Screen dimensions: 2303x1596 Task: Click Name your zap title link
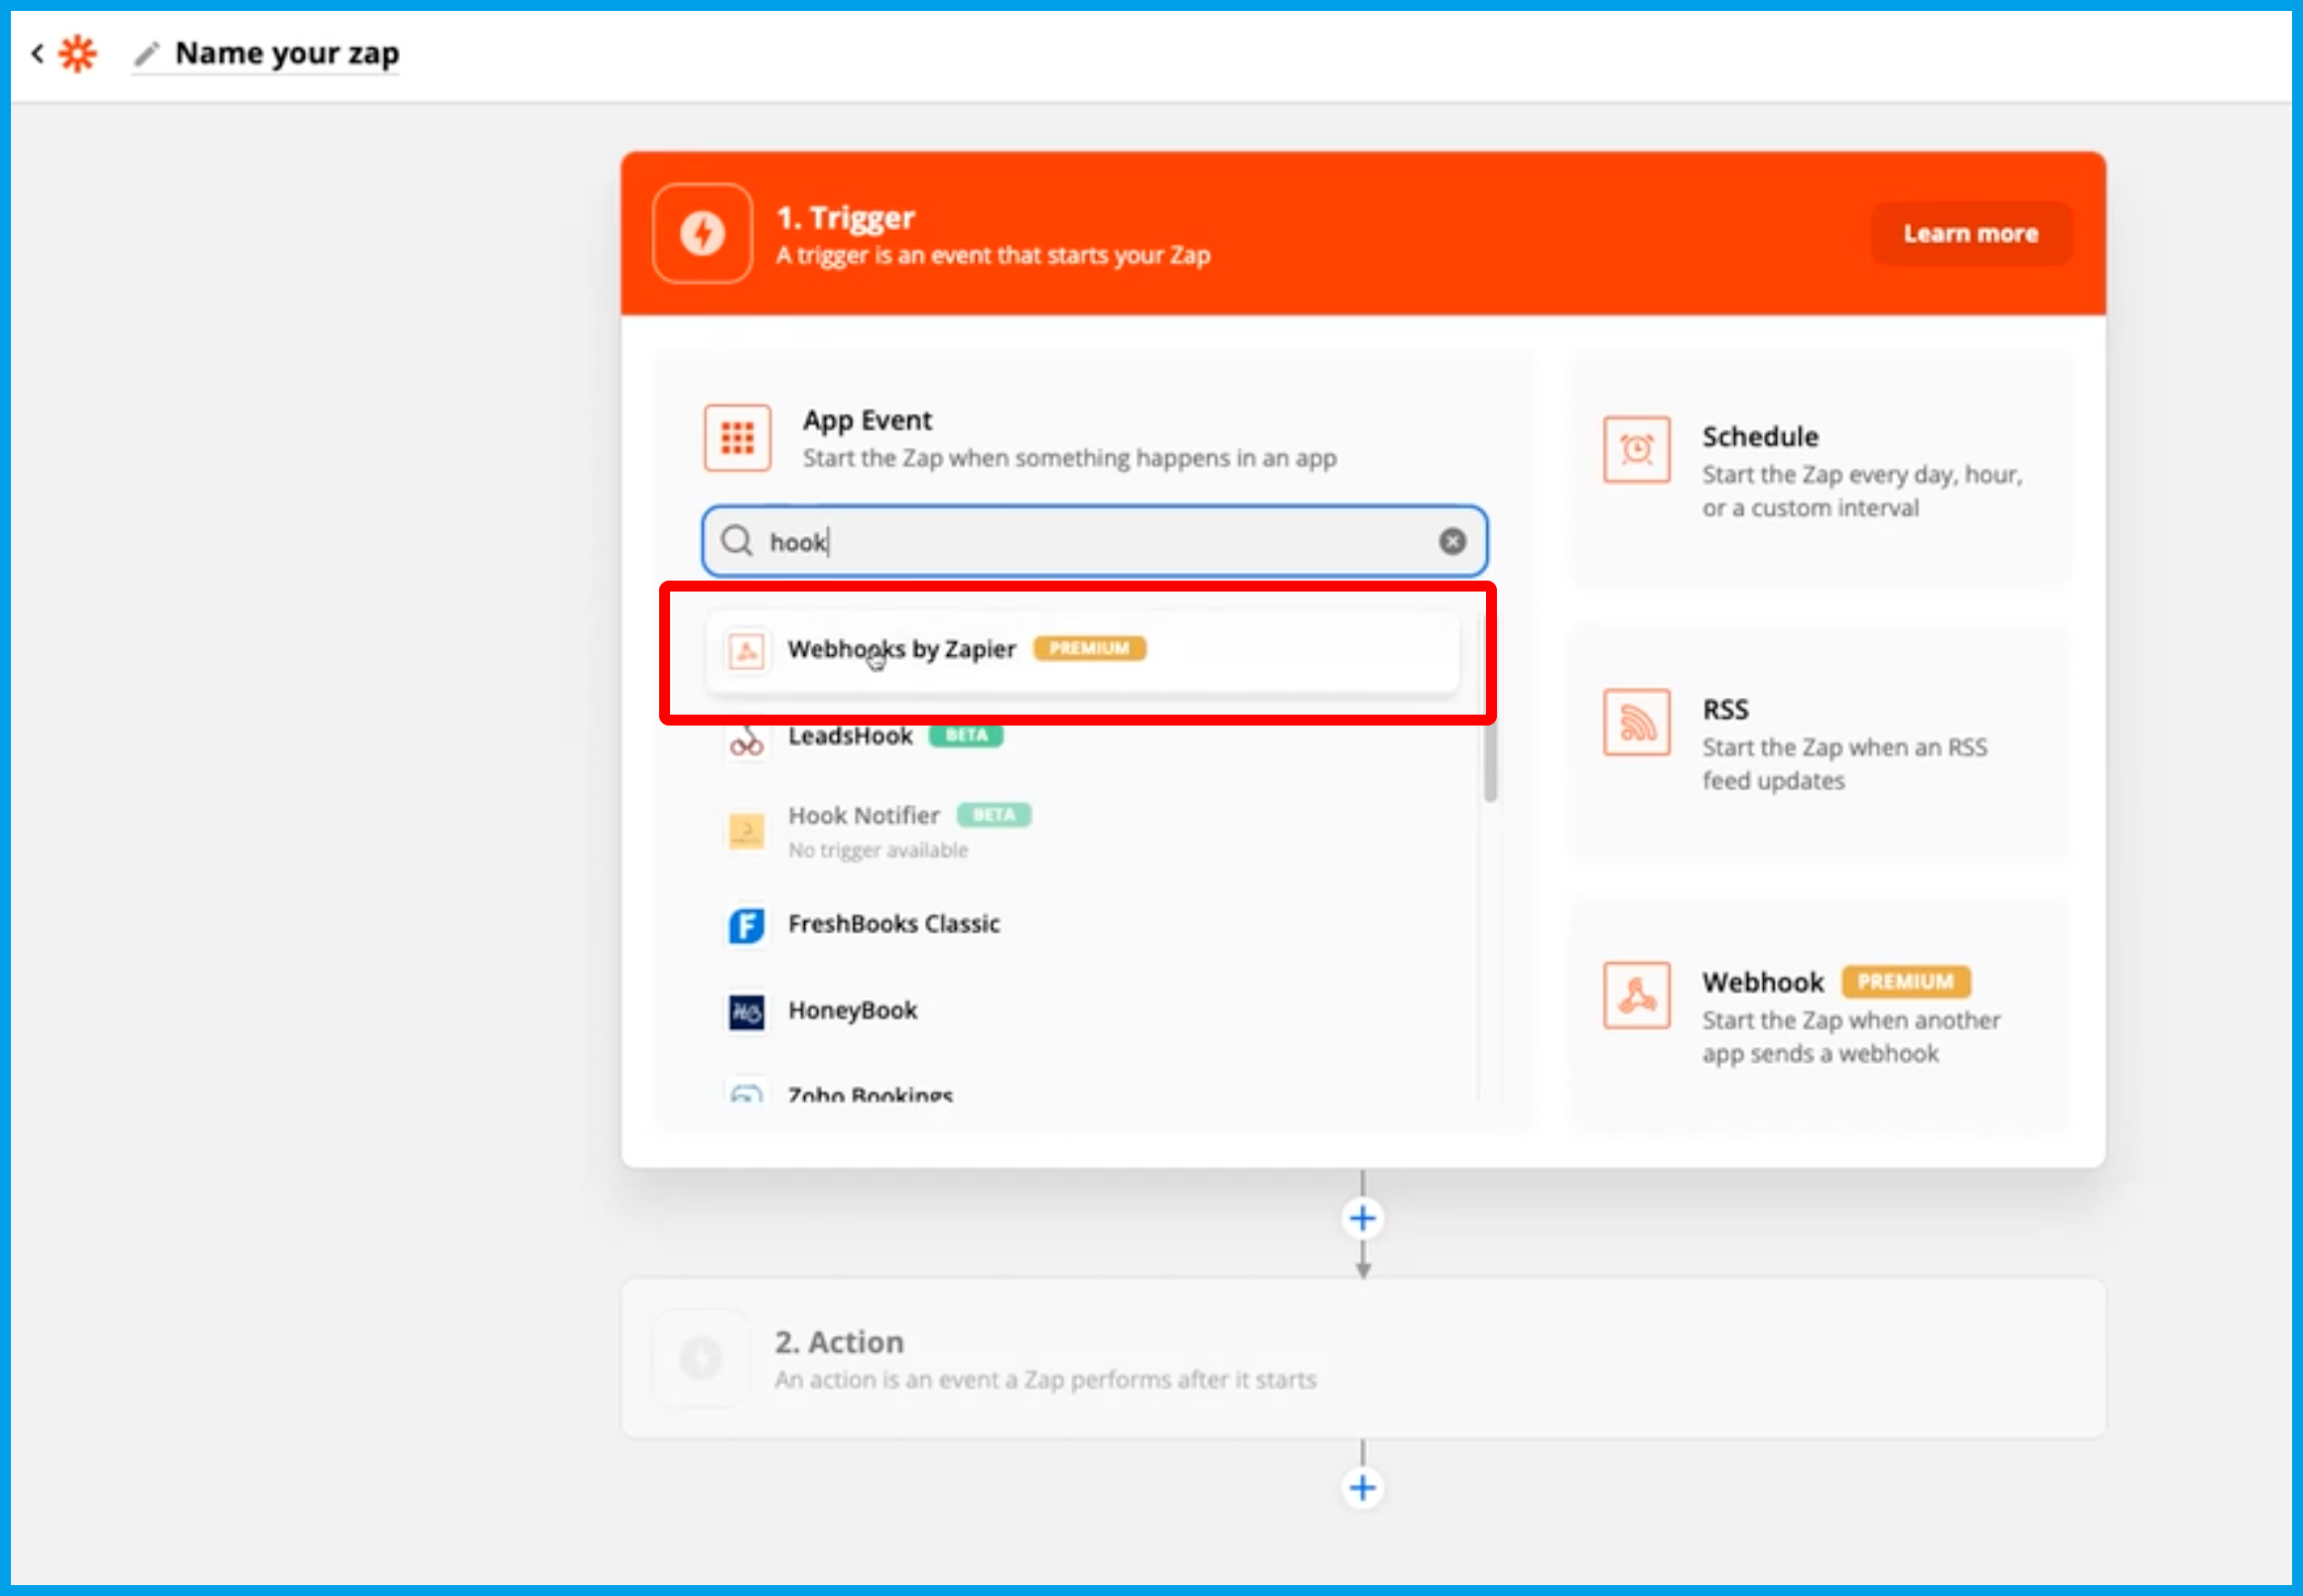[287, 53]
